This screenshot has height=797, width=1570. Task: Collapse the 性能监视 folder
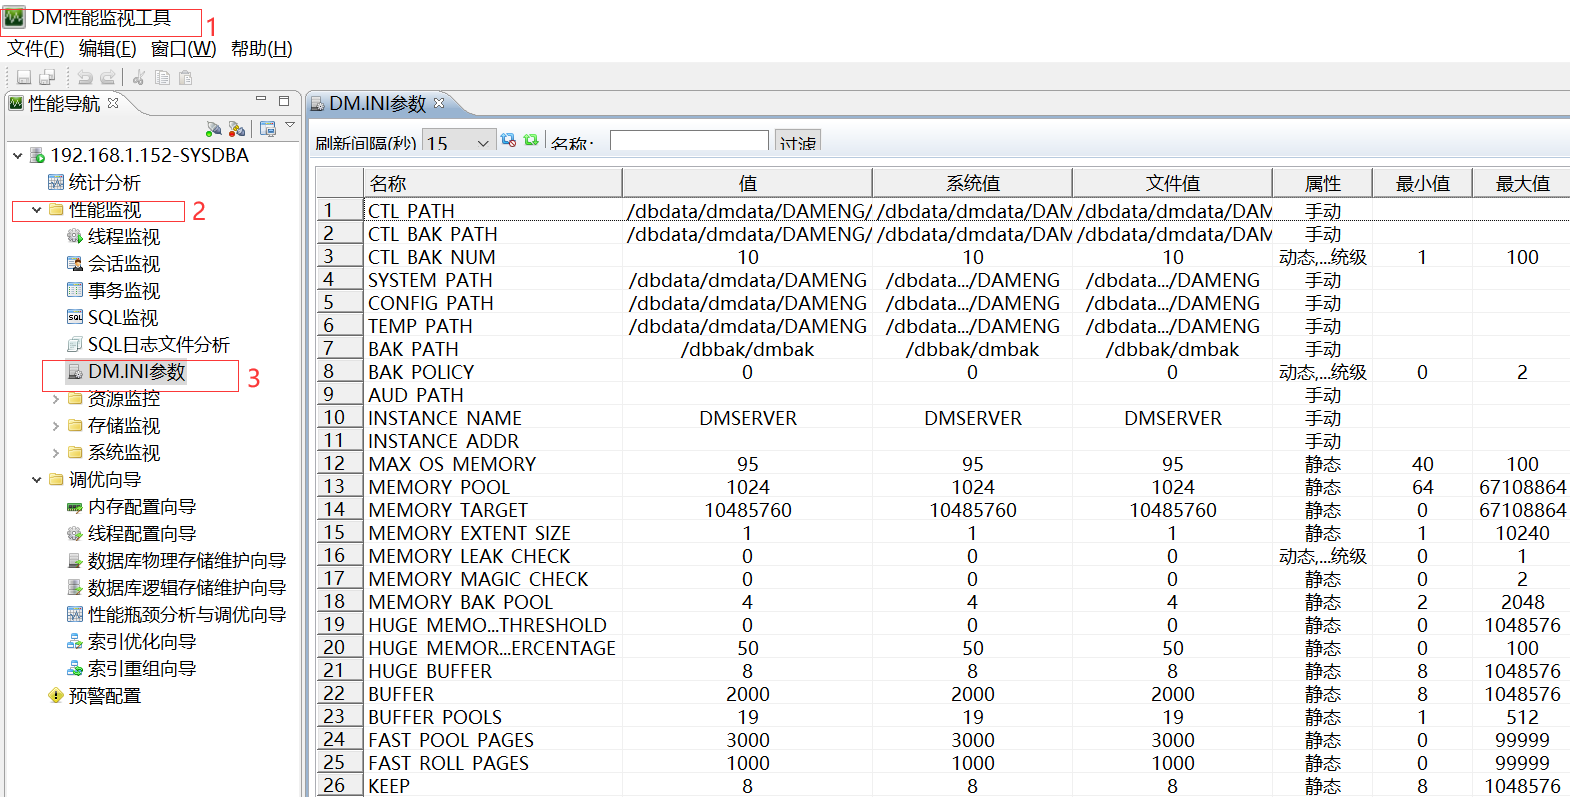click(x=37, y=210)
